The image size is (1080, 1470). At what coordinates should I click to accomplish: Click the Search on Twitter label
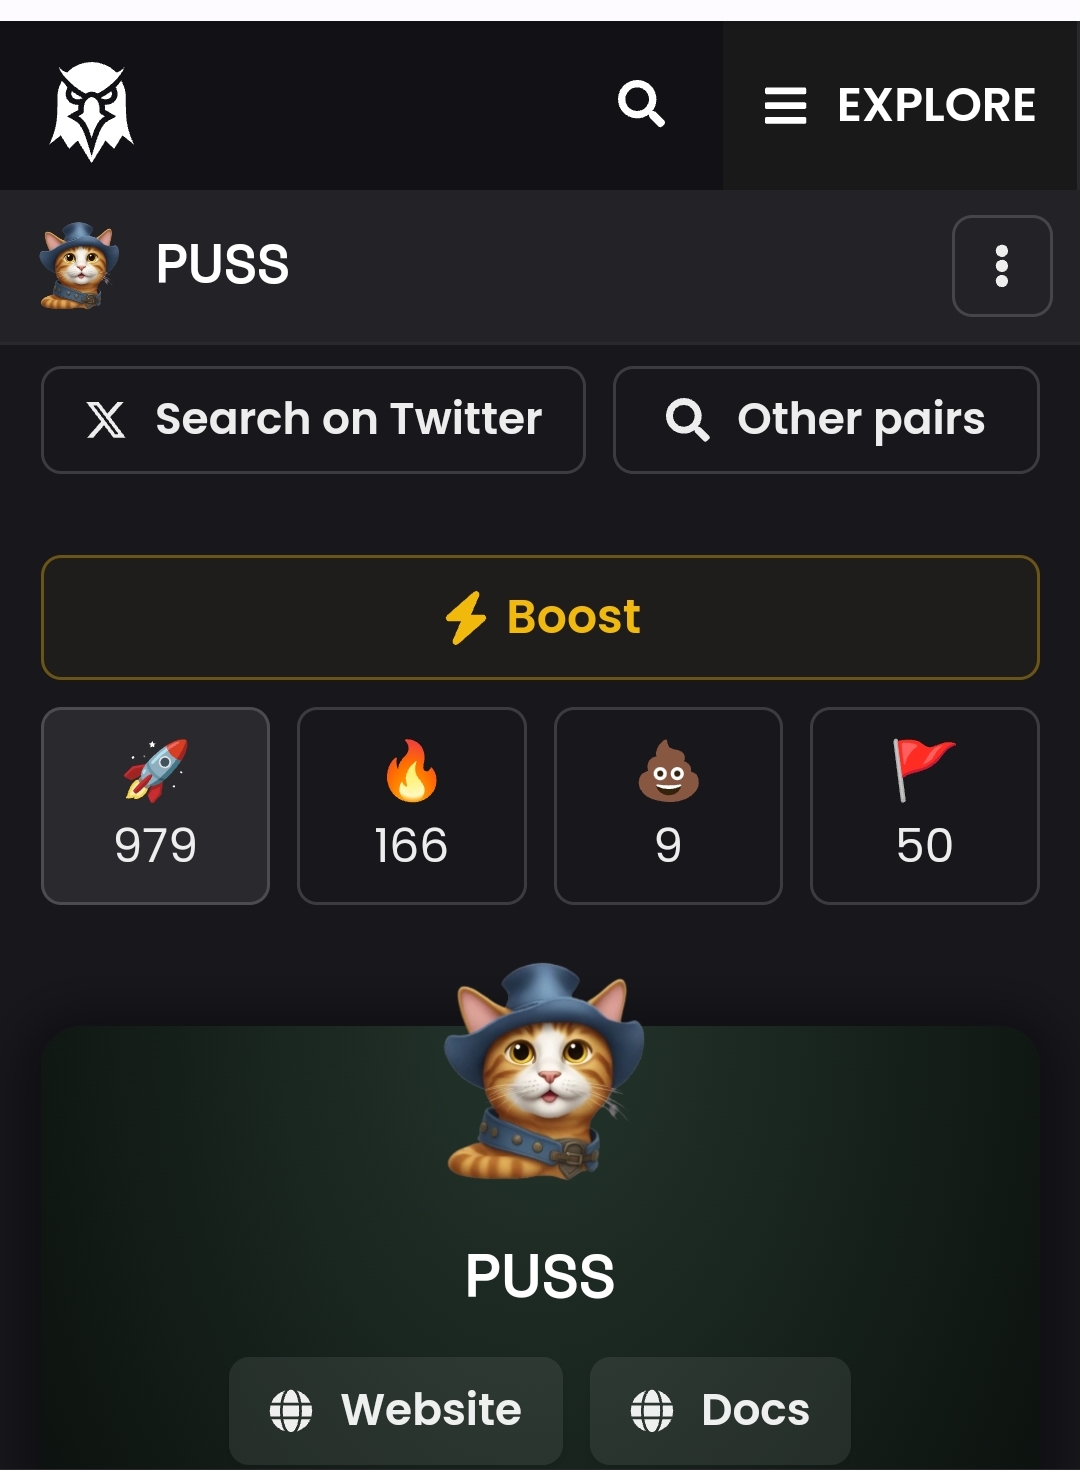(x=348, y=419)
